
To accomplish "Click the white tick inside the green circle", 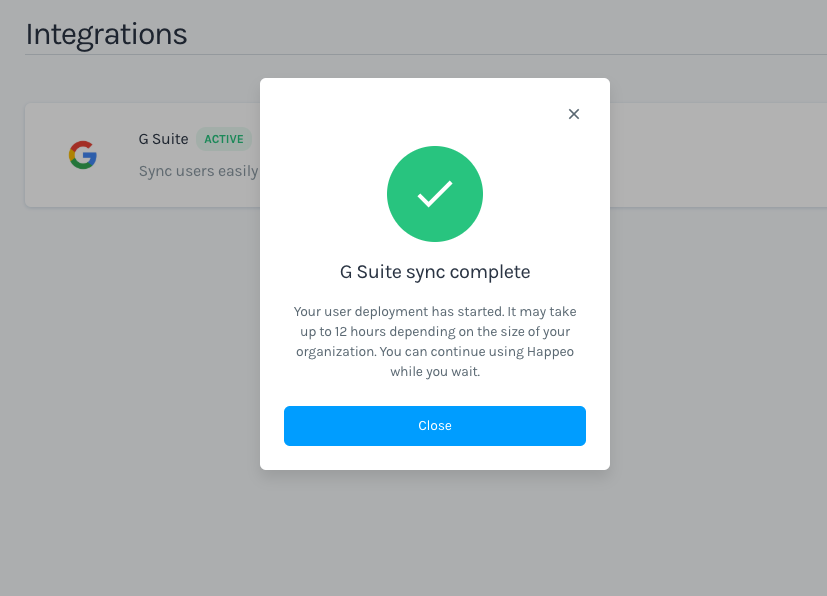I will [435, 194].
